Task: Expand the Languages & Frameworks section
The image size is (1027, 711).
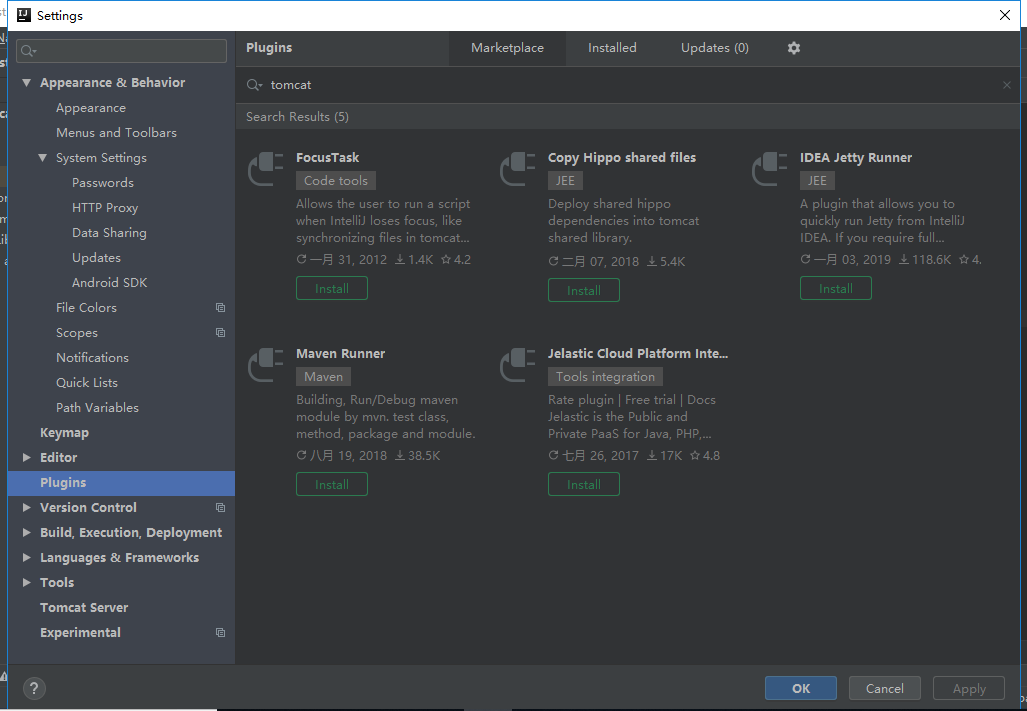Action: click(x=27, y=557)
